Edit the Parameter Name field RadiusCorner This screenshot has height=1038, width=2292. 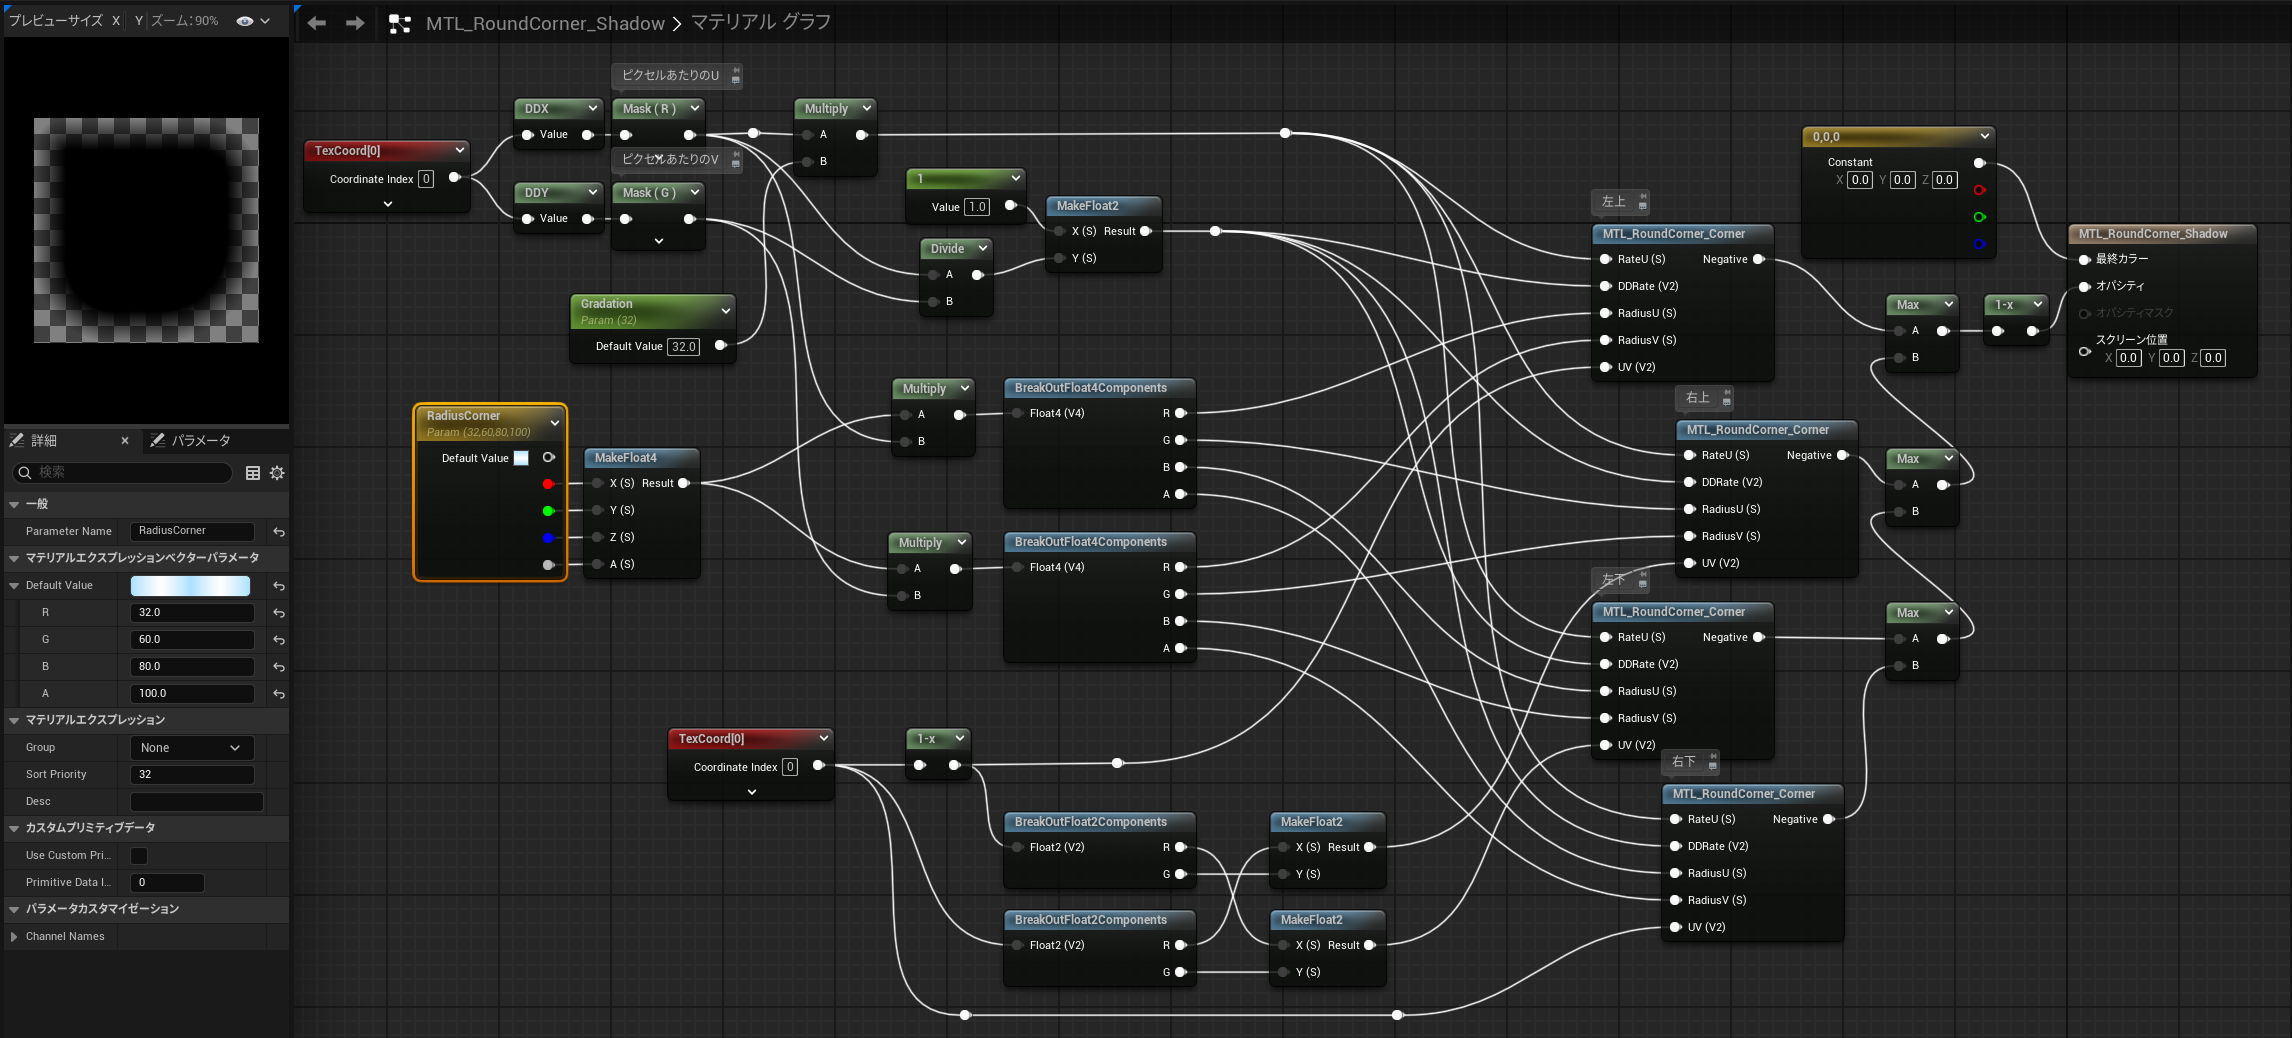click(x=192, y=531)
